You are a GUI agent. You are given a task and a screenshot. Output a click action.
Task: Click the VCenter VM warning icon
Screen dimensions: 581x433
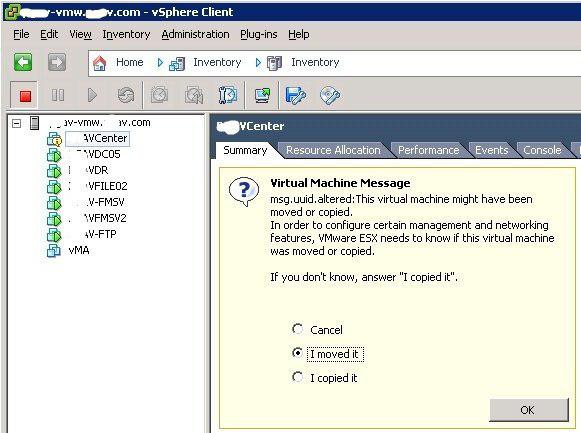pyautogui.click(x=54, y=139)
